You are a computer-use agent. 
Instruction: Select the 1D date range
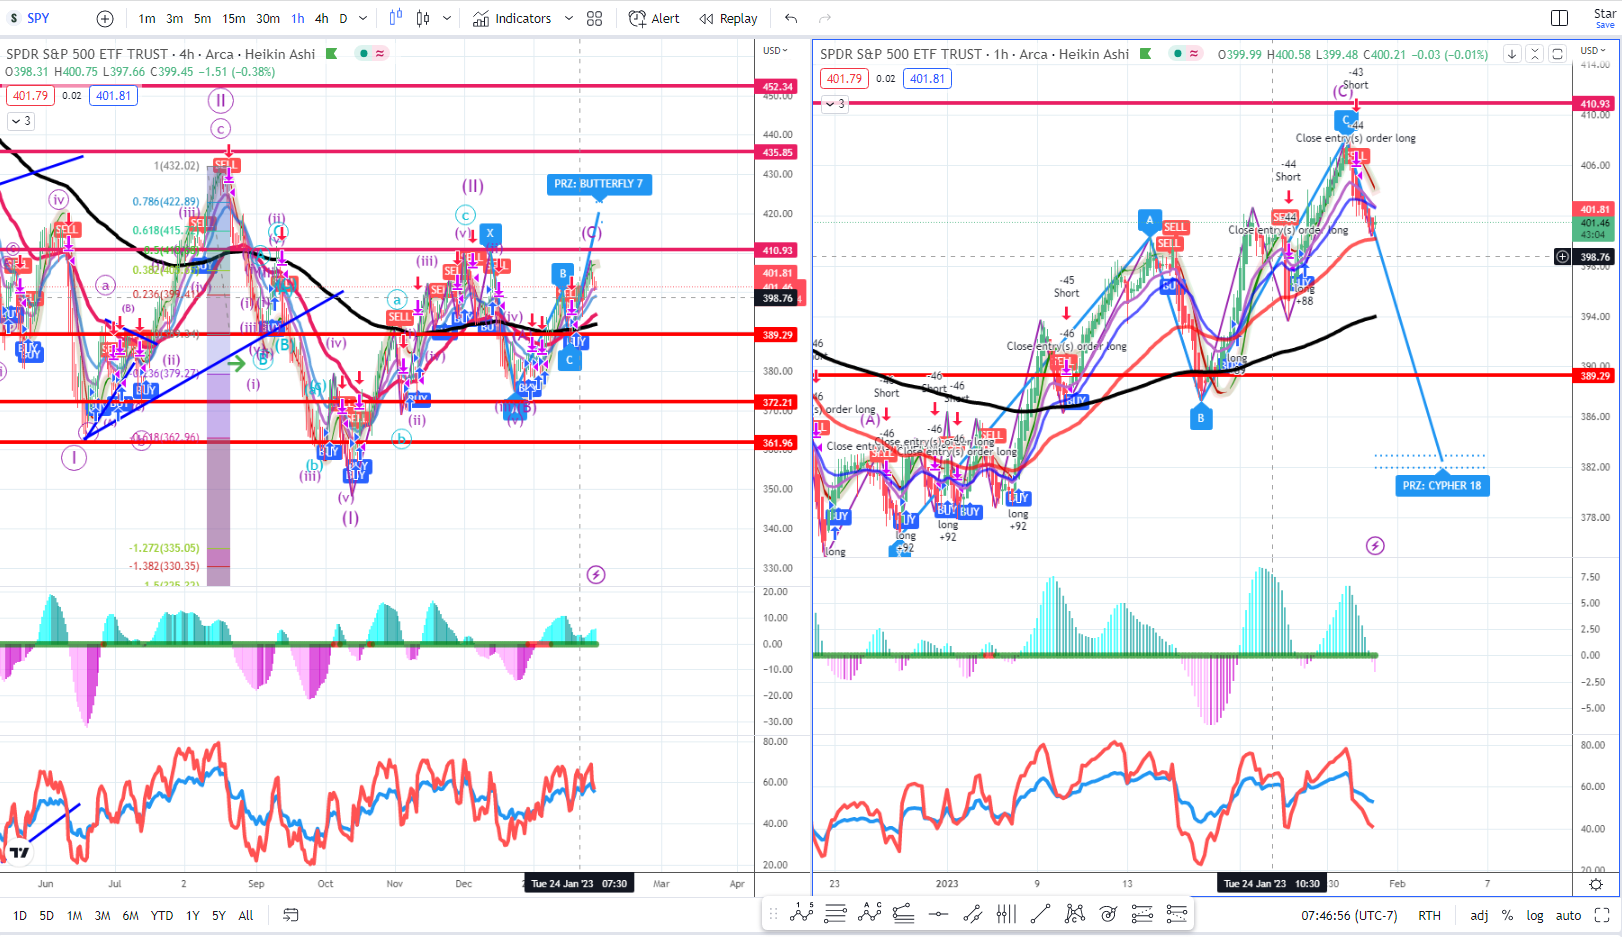pyautogui.click(x=20, y=915)
